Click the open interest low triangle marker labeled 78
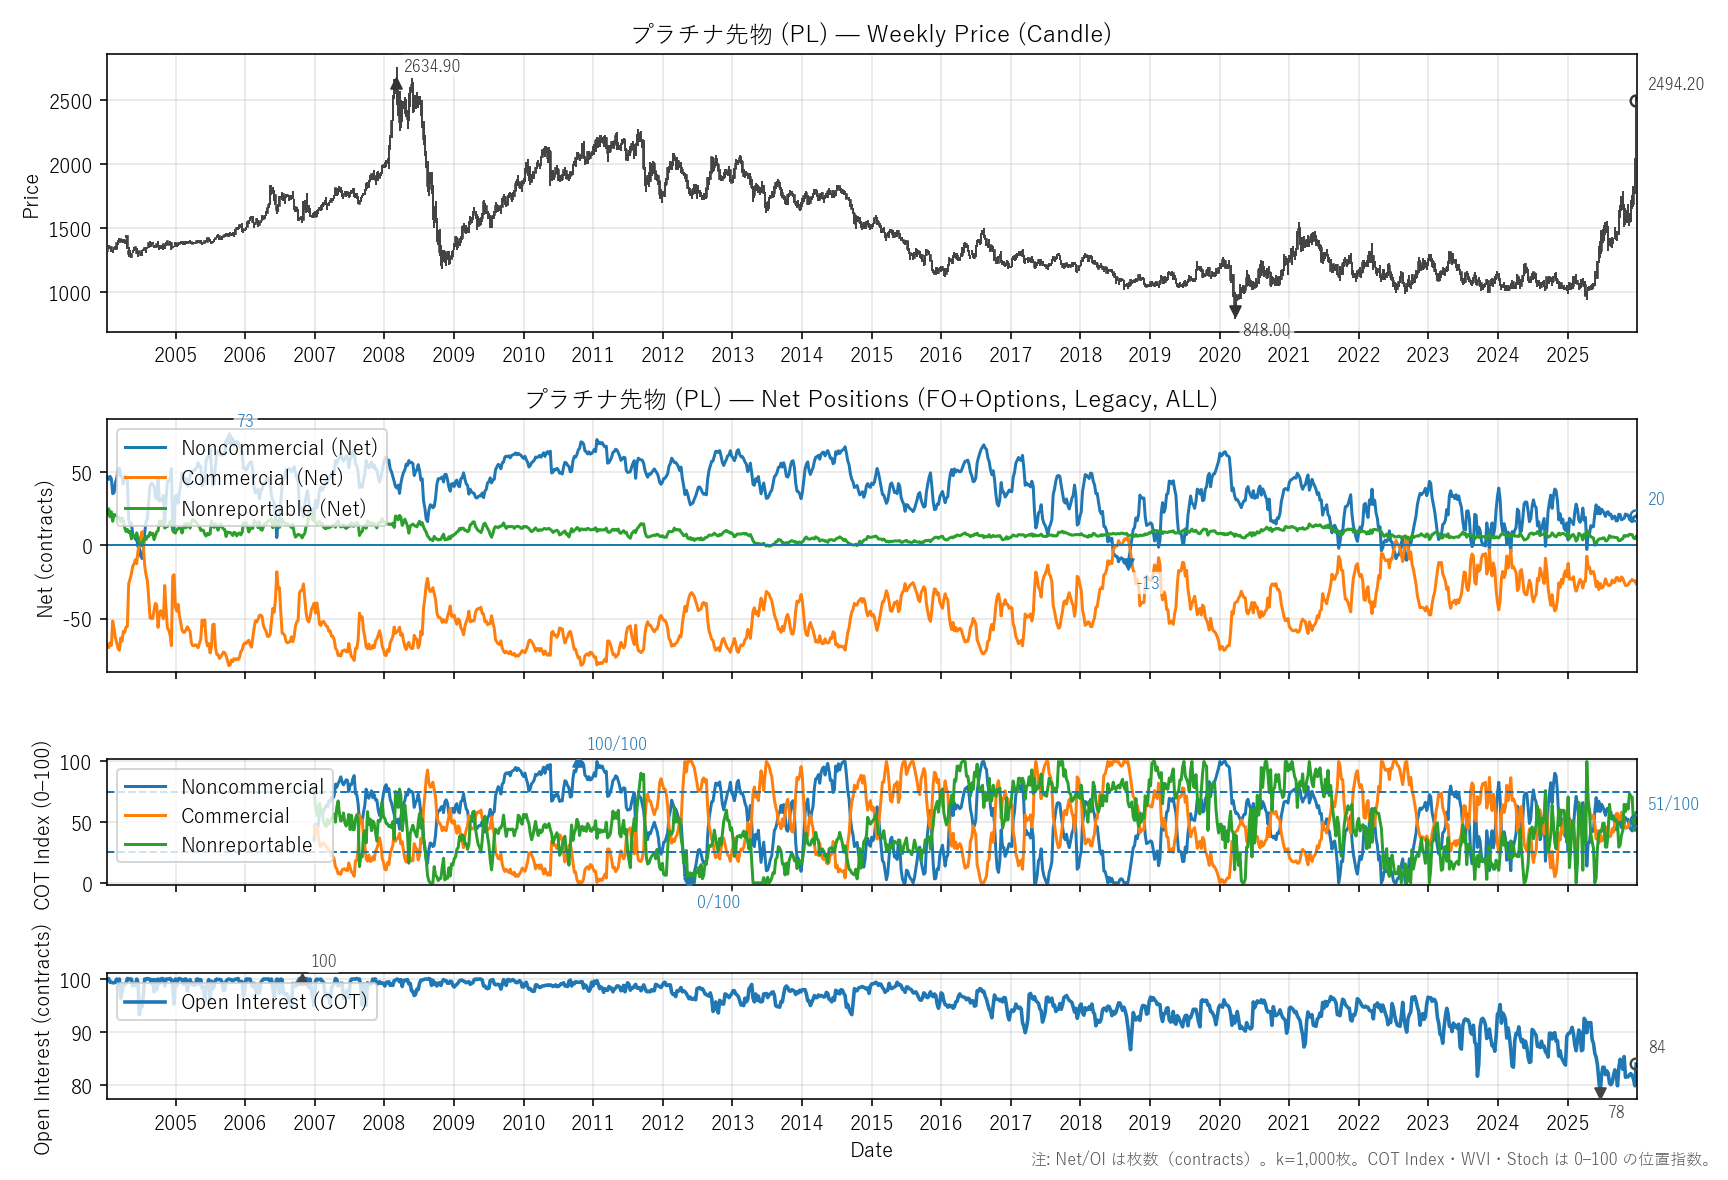 coord(1600,1093)
